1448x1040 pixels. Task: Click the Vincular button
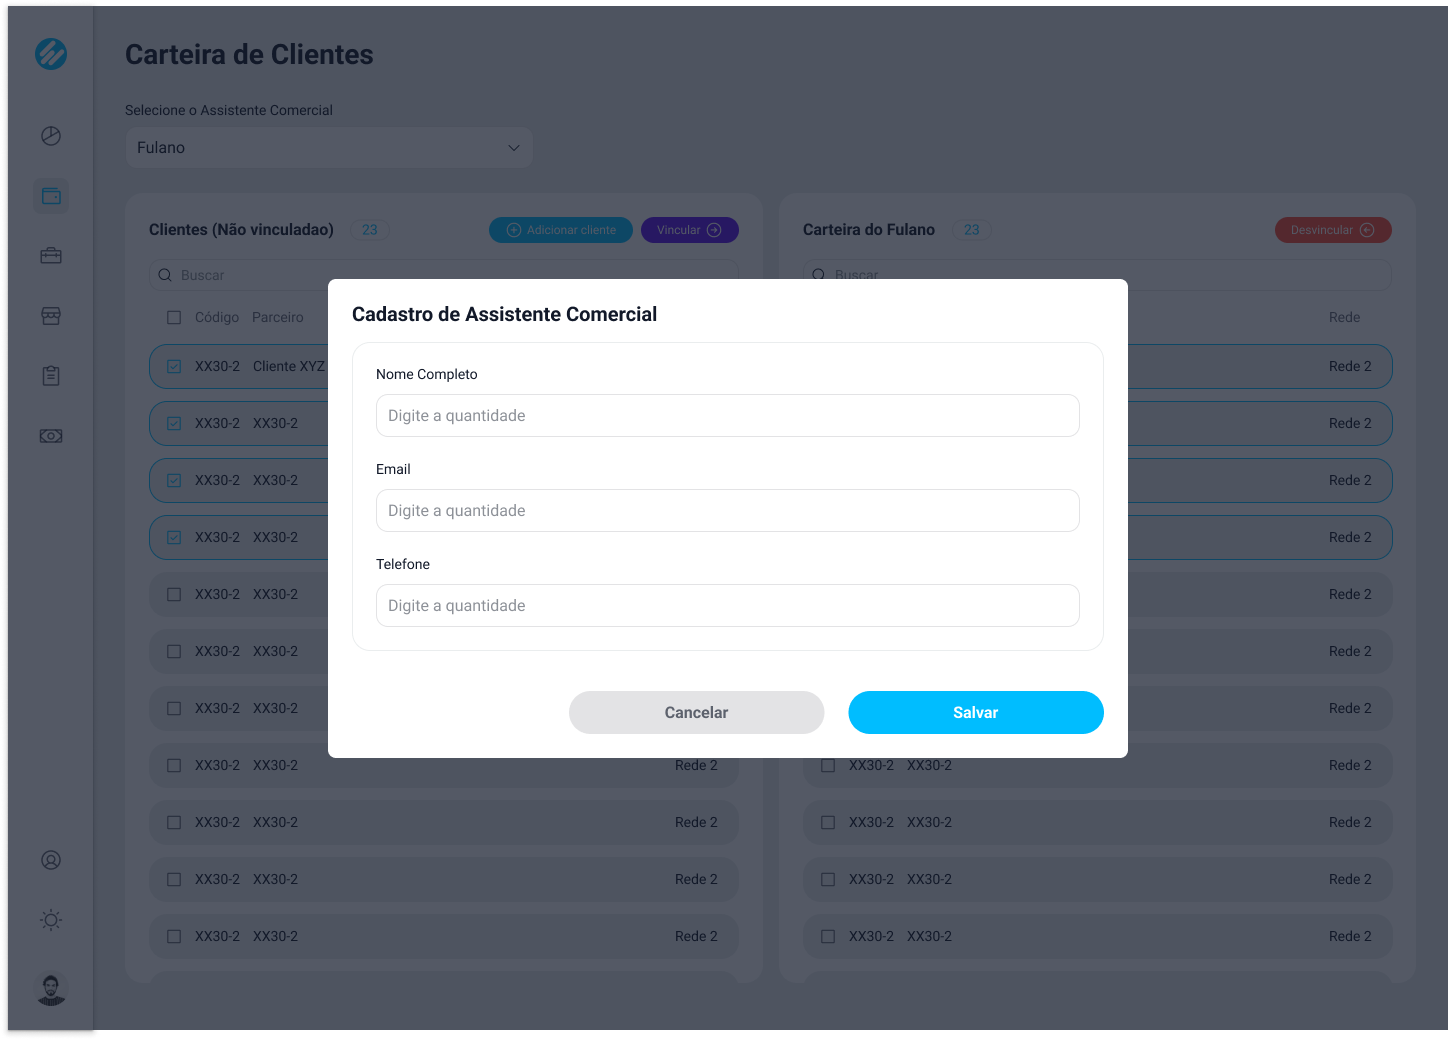[690, 230]
